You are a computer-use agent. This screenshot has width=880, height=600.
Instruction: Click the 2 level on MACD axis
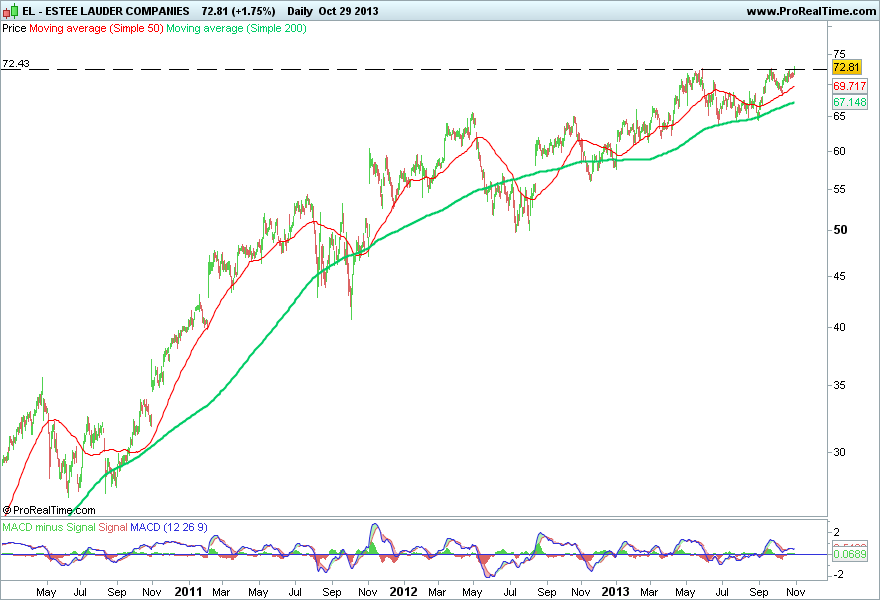click(x=837, y=532)
